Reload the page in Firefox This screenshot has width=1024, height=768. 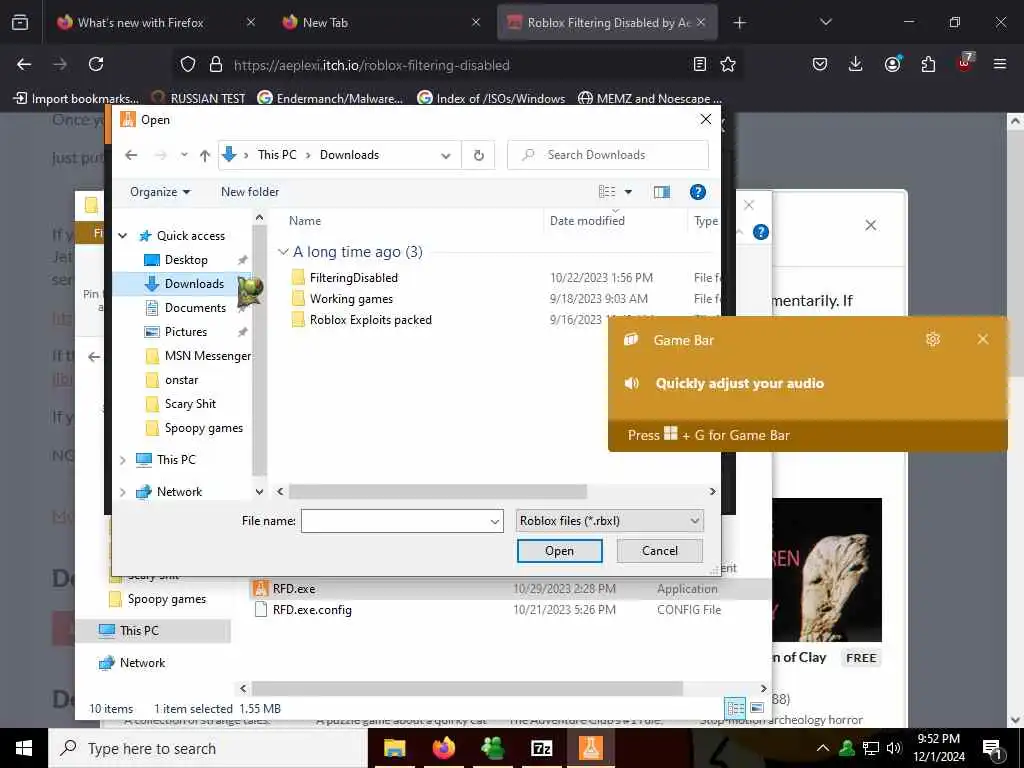tap(96, 64)
